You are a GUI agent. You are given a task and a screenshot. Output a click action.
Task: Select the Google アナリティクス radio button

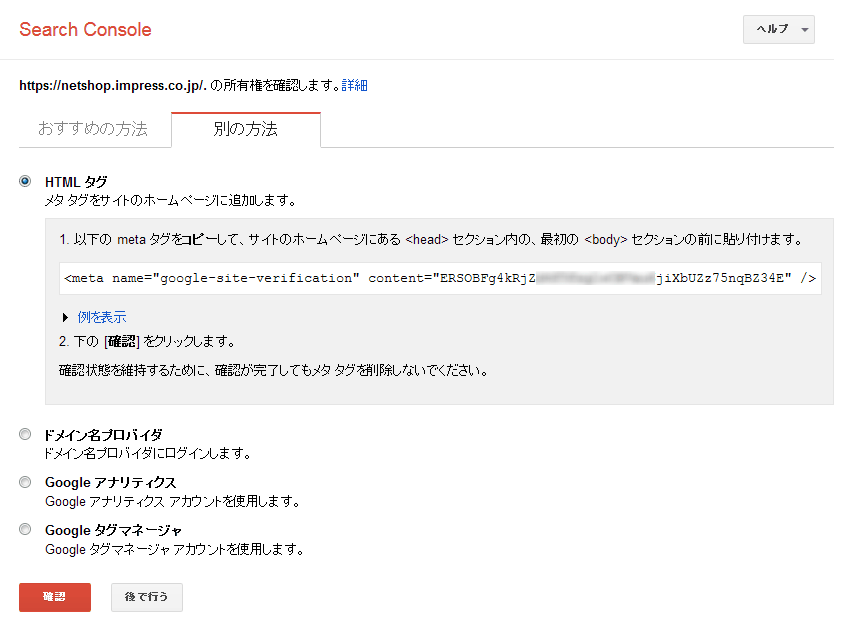coord(25,482)
